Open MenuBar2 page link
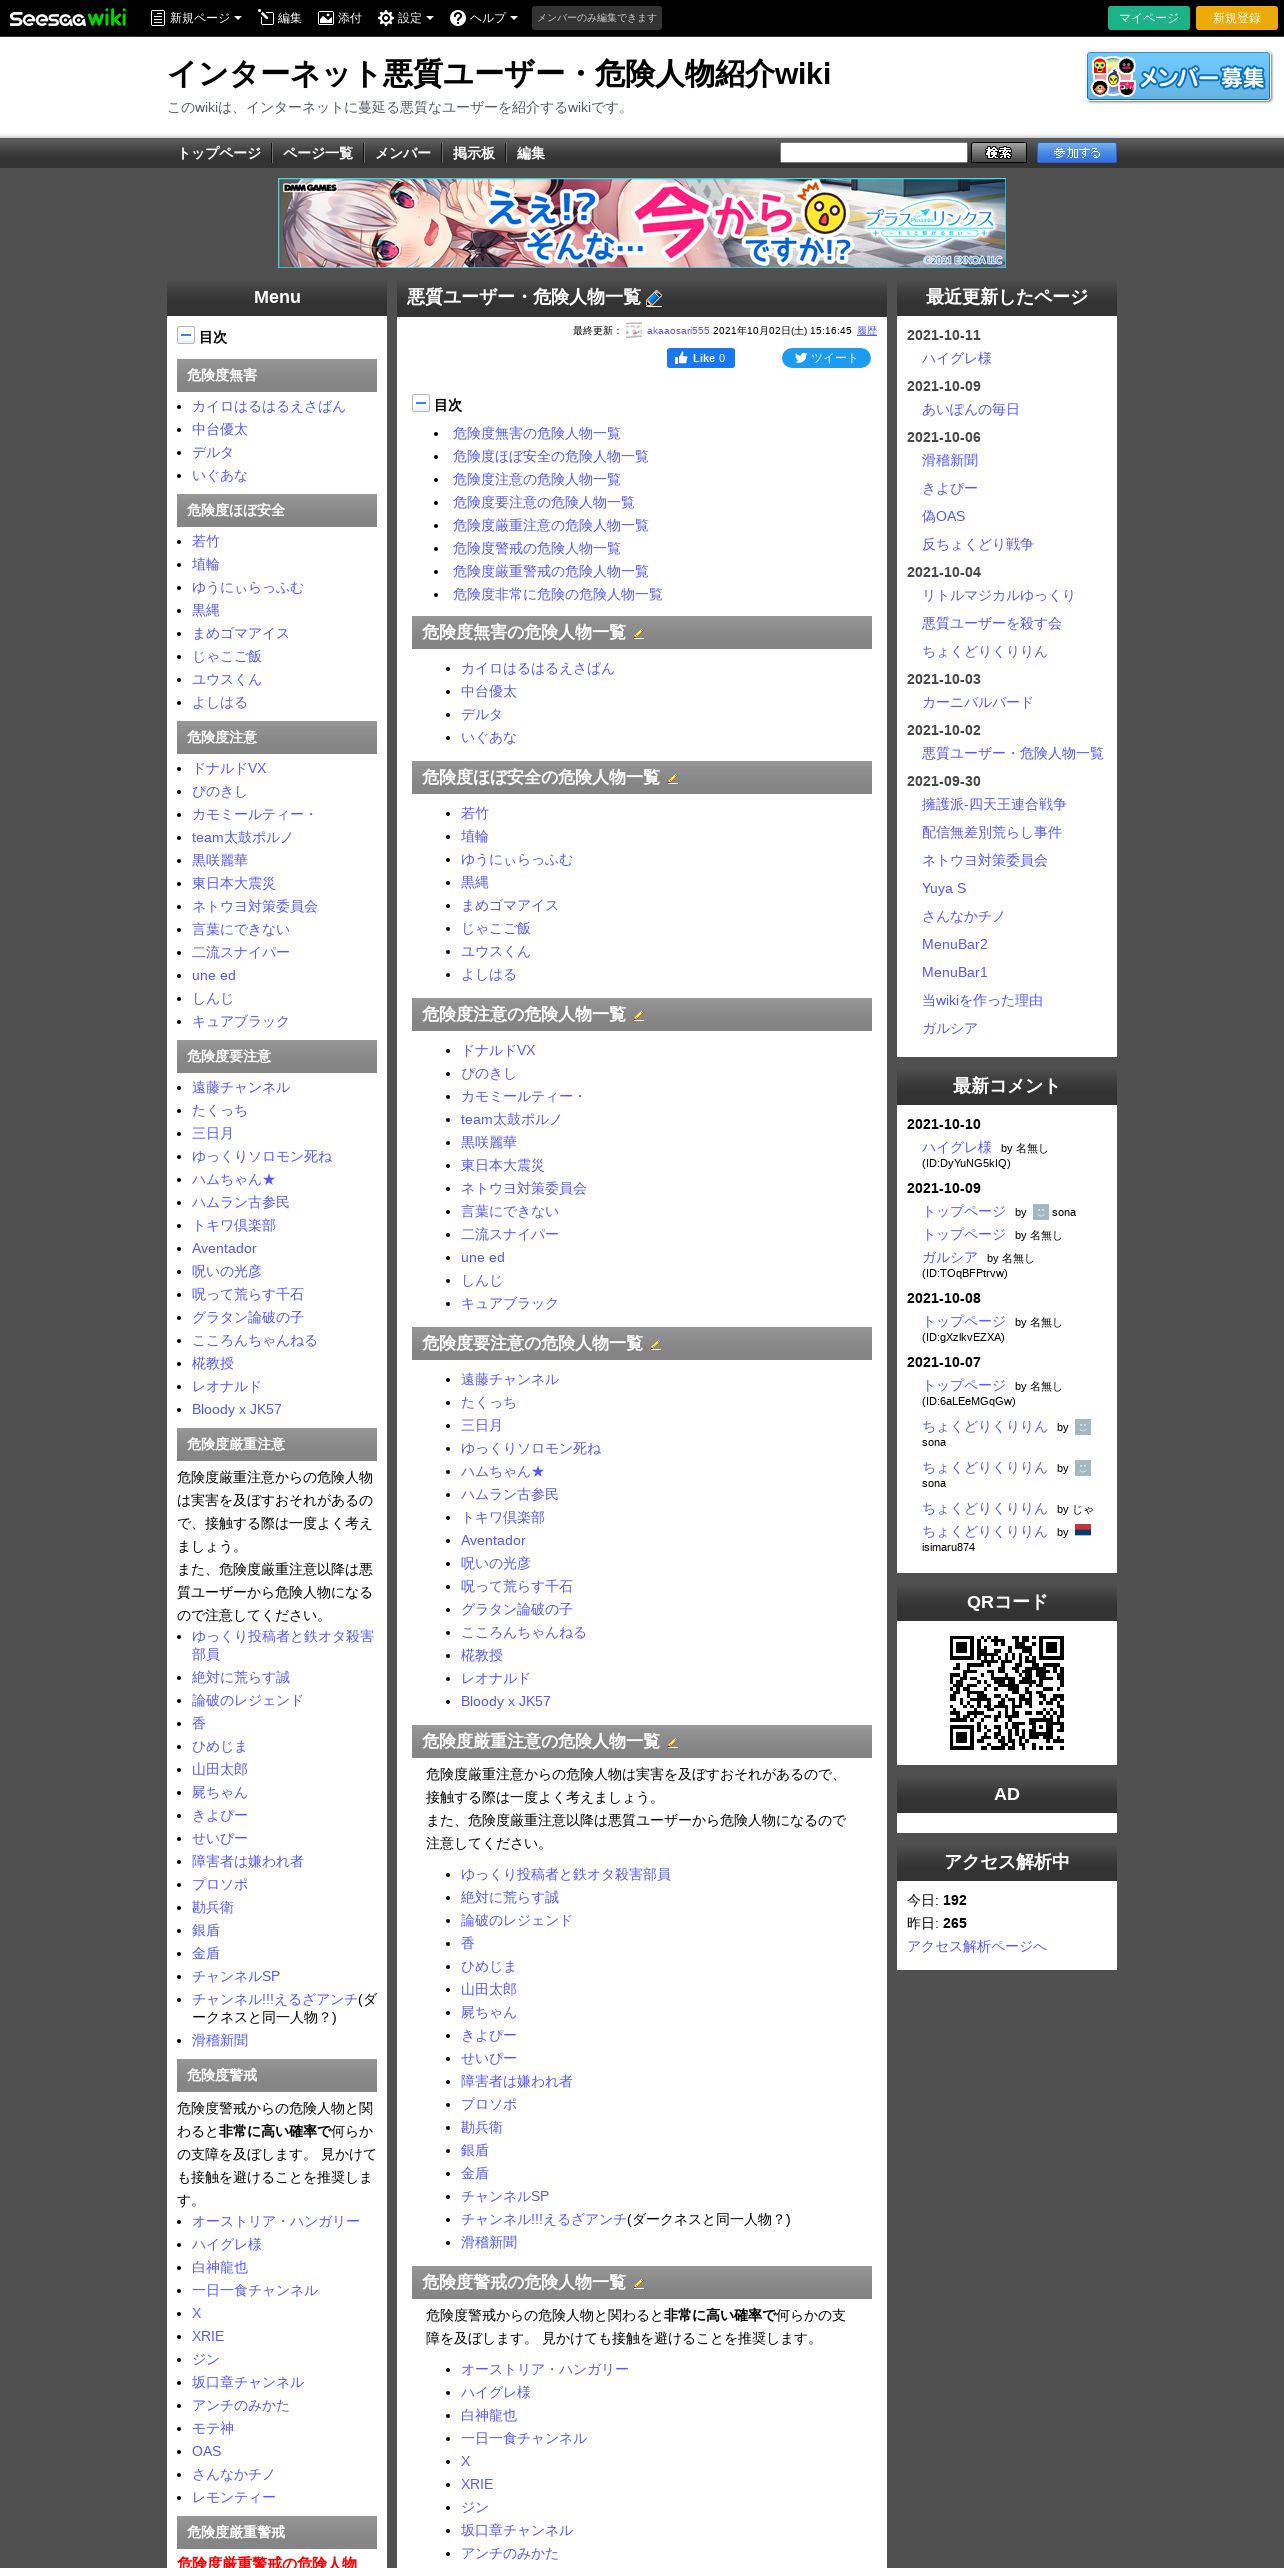1284x2568 pixels. (954, 944)
